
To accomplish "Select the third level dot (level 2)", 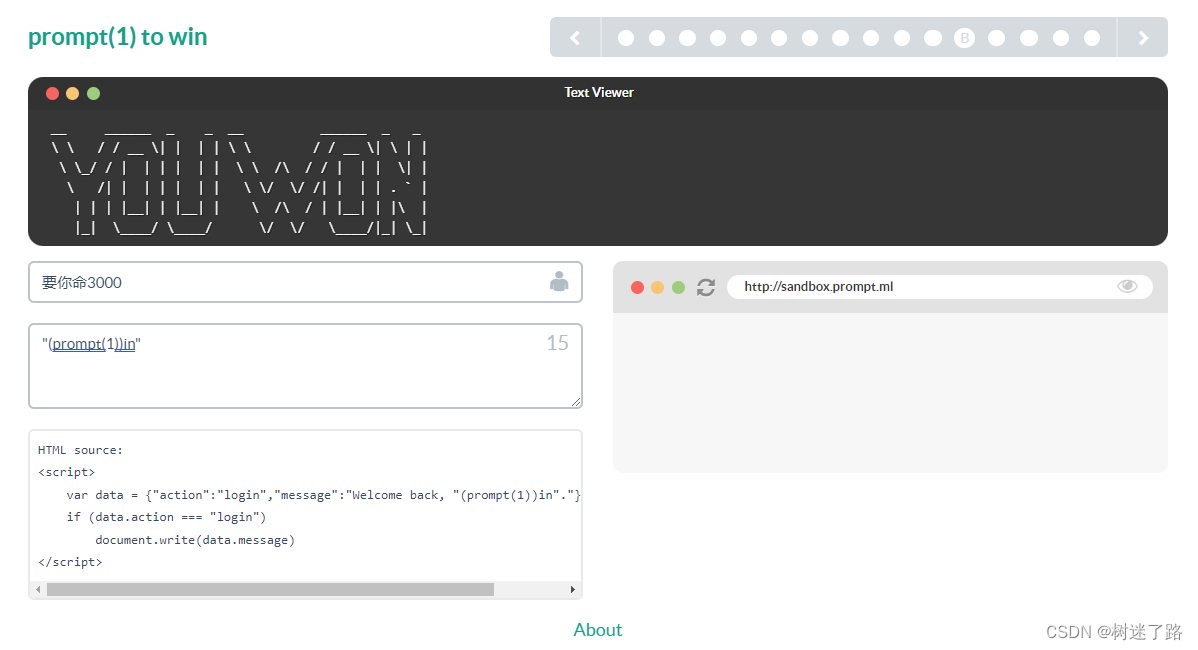I will click(x=688, y=37).
